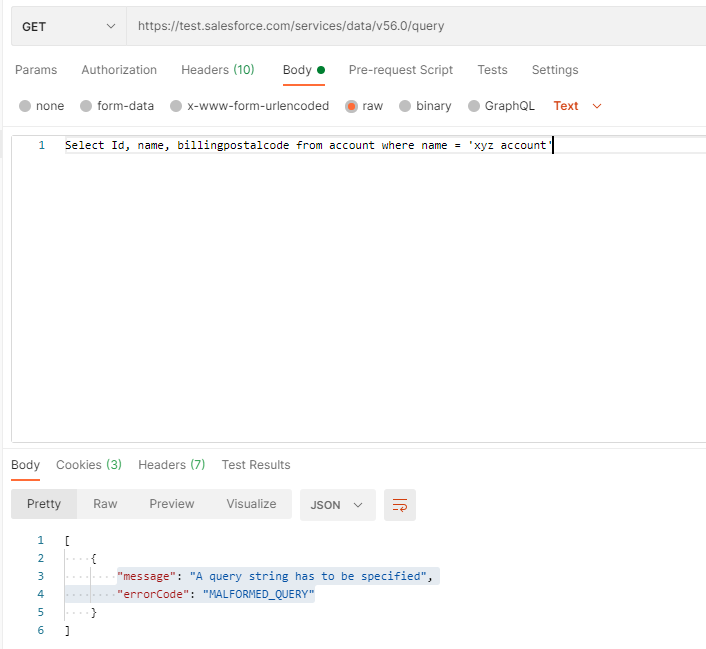Switch response view to Raw
This screenshot has width=706, height=649.
point(105,504)
